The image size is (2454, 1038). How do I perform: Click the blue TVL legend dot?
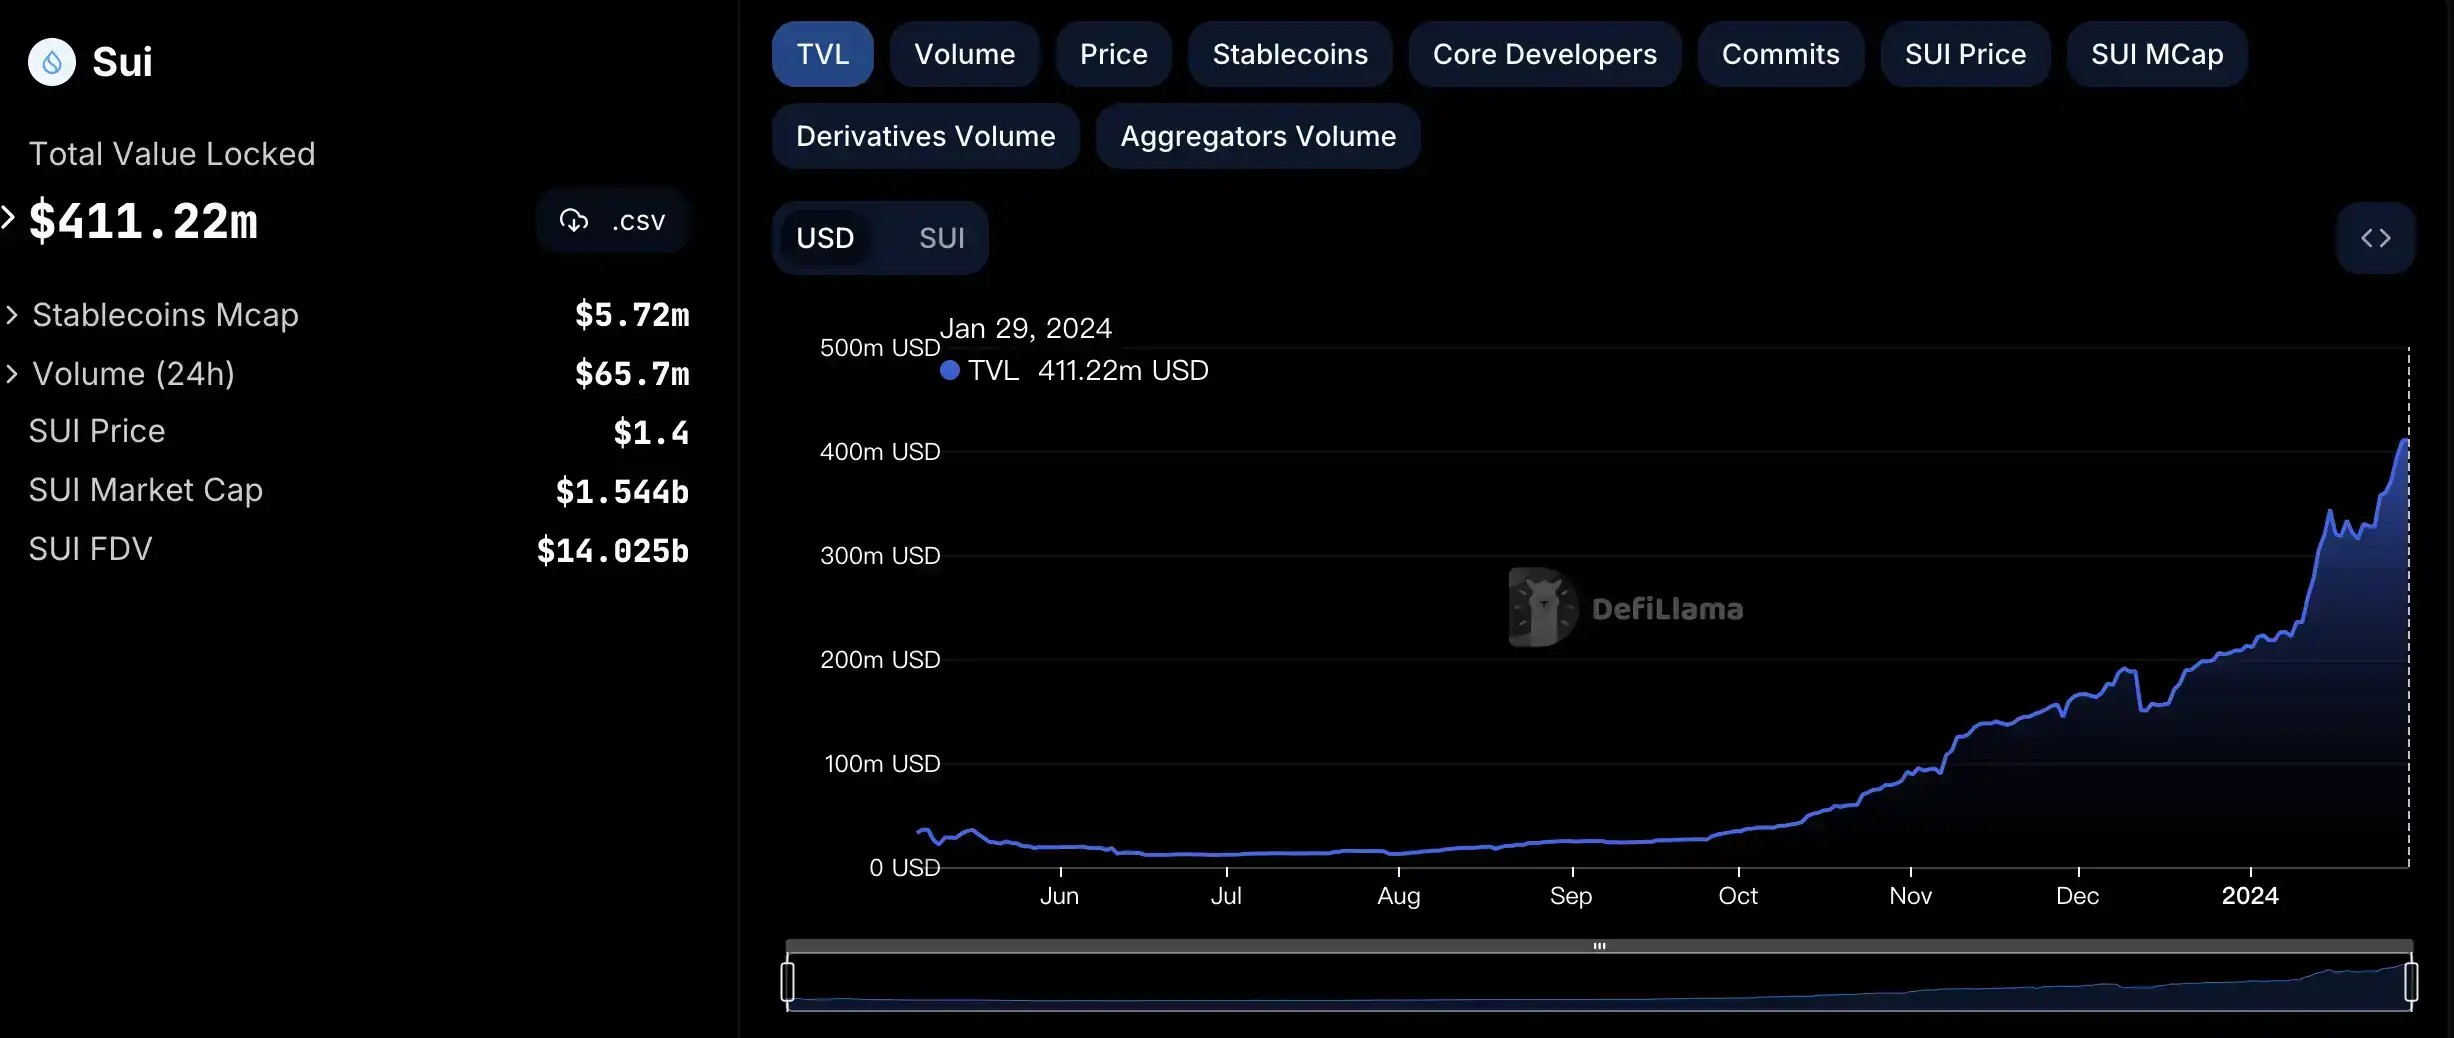pos(950,371)
